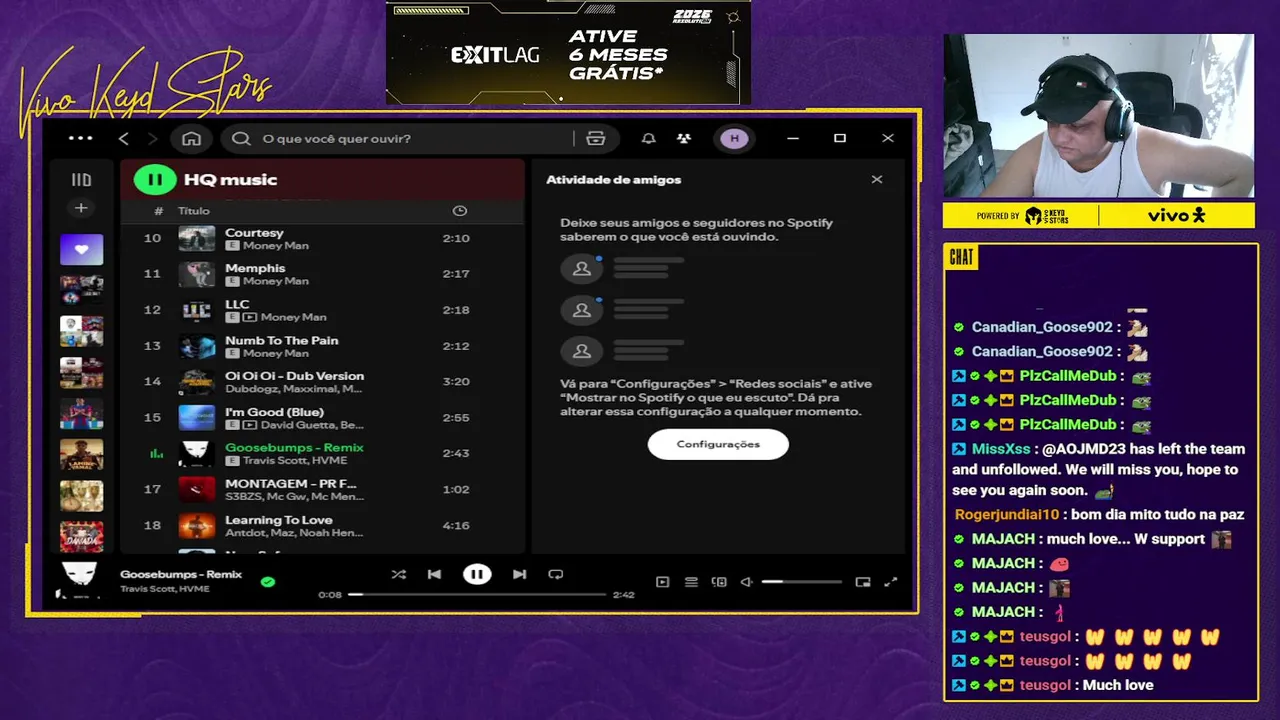Select the track 'MONTAGEM - PR F...'

[291, 483]
